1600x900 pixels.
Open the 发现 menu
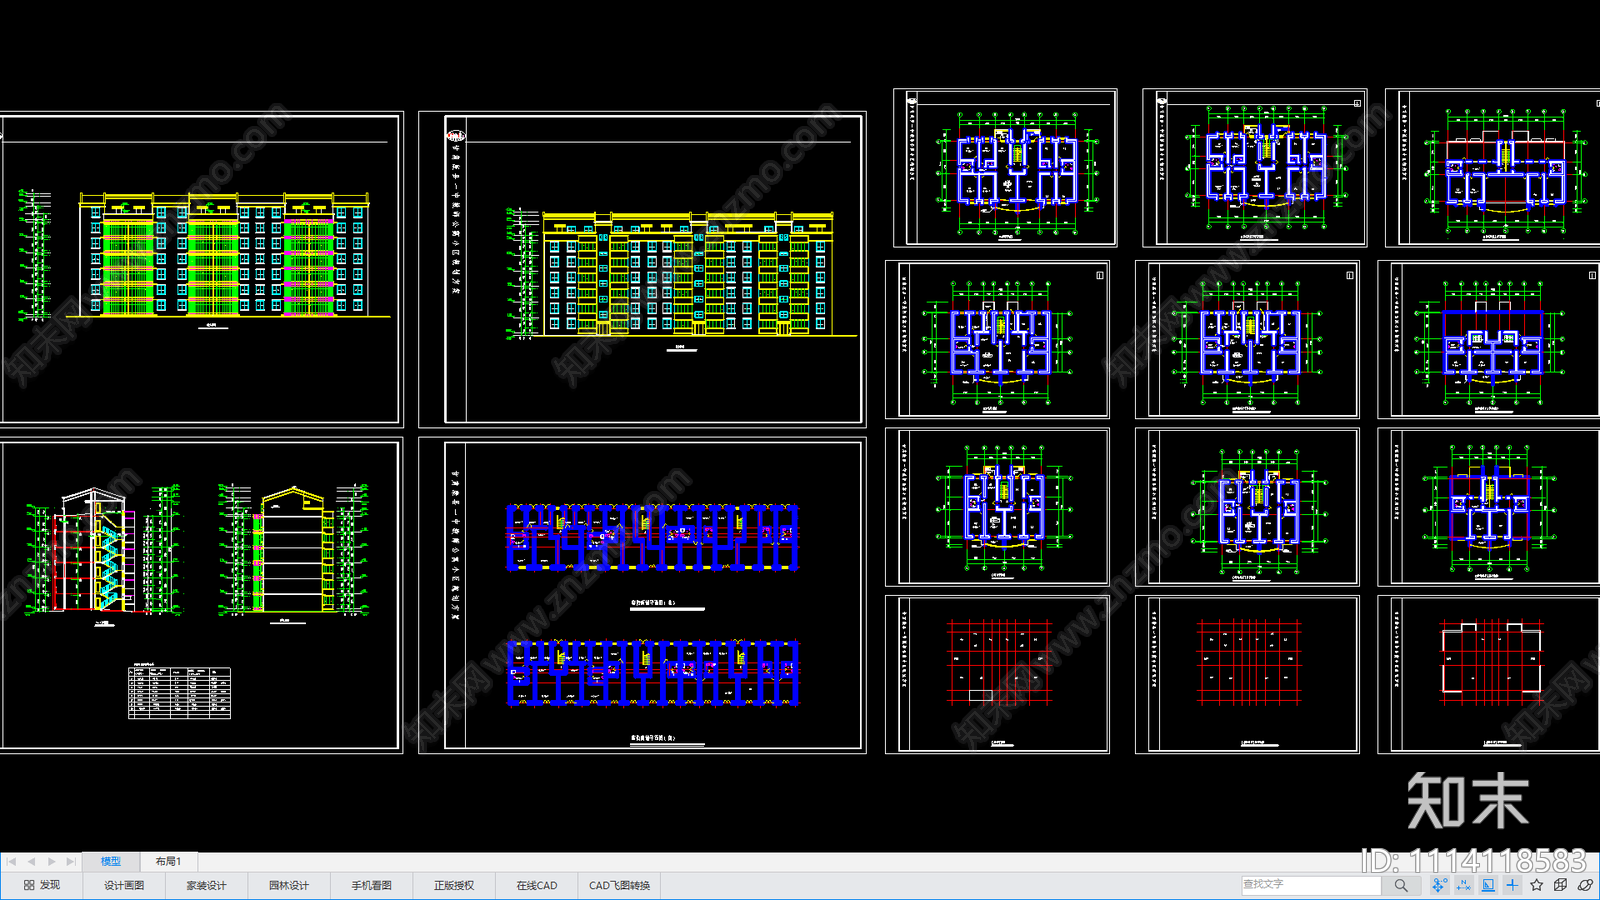click(42, 885)
